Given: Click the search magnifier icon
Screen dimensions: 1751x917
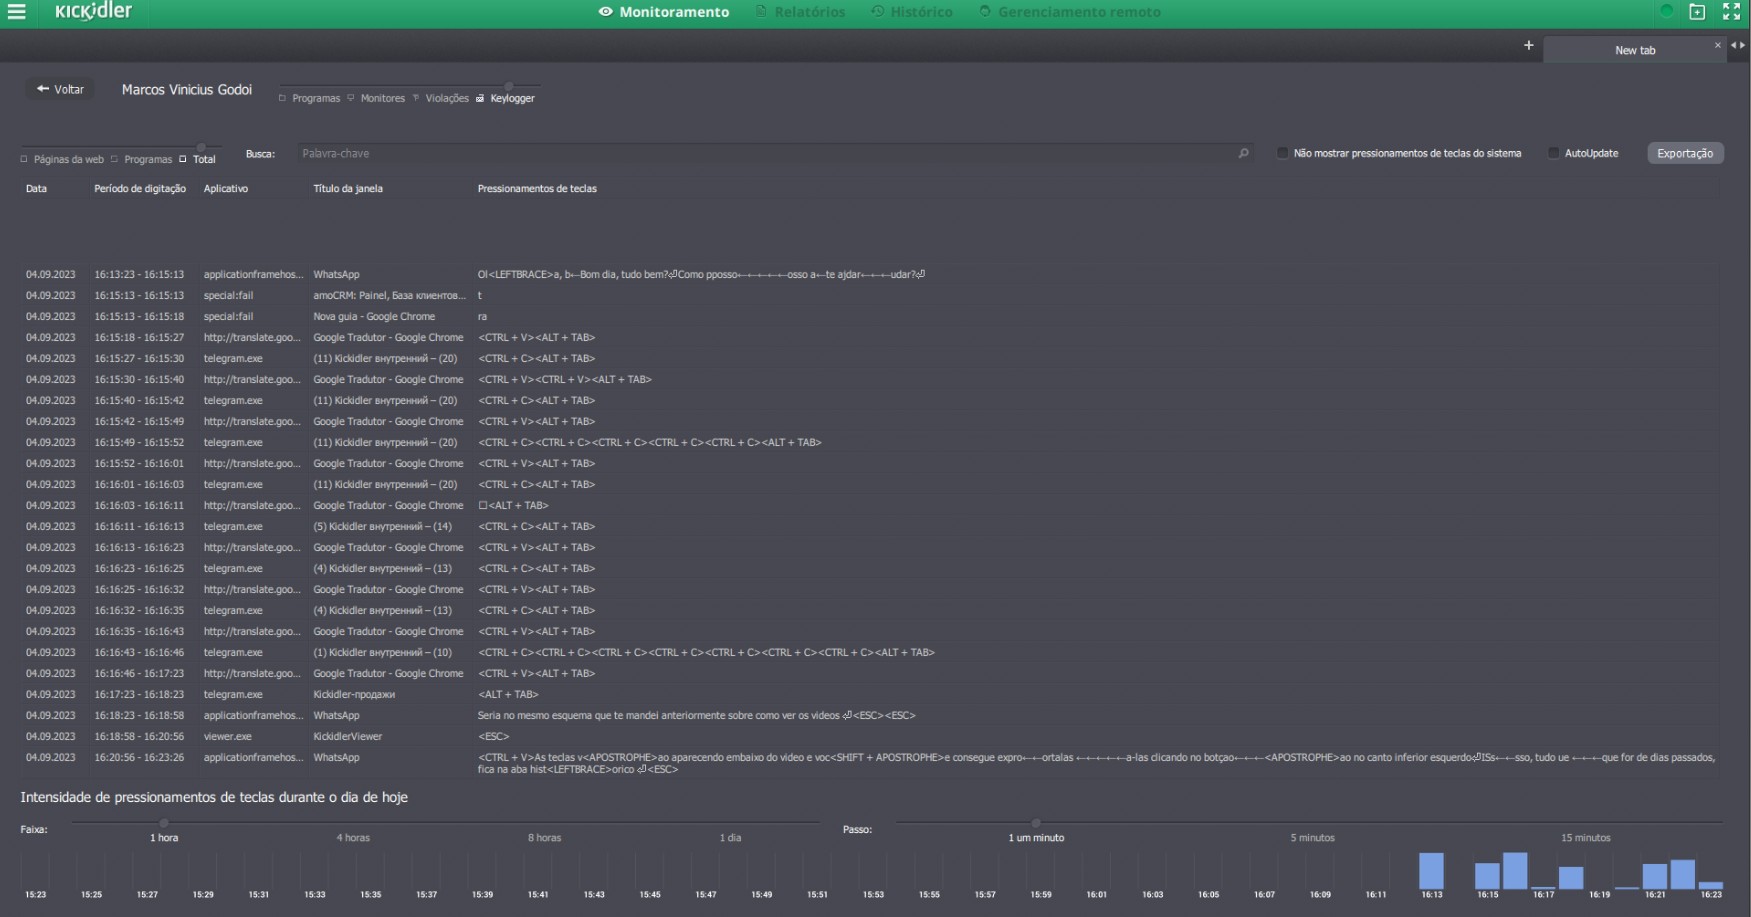Looking at the screenshot, I should 1243,154.
